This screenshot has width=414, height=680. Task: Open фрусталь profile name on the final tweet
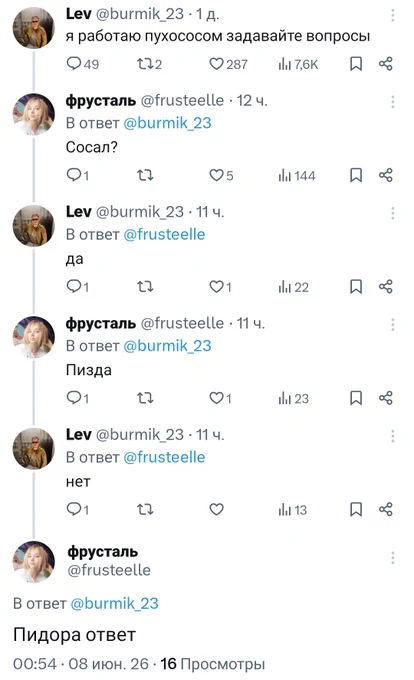click(103, 552)
